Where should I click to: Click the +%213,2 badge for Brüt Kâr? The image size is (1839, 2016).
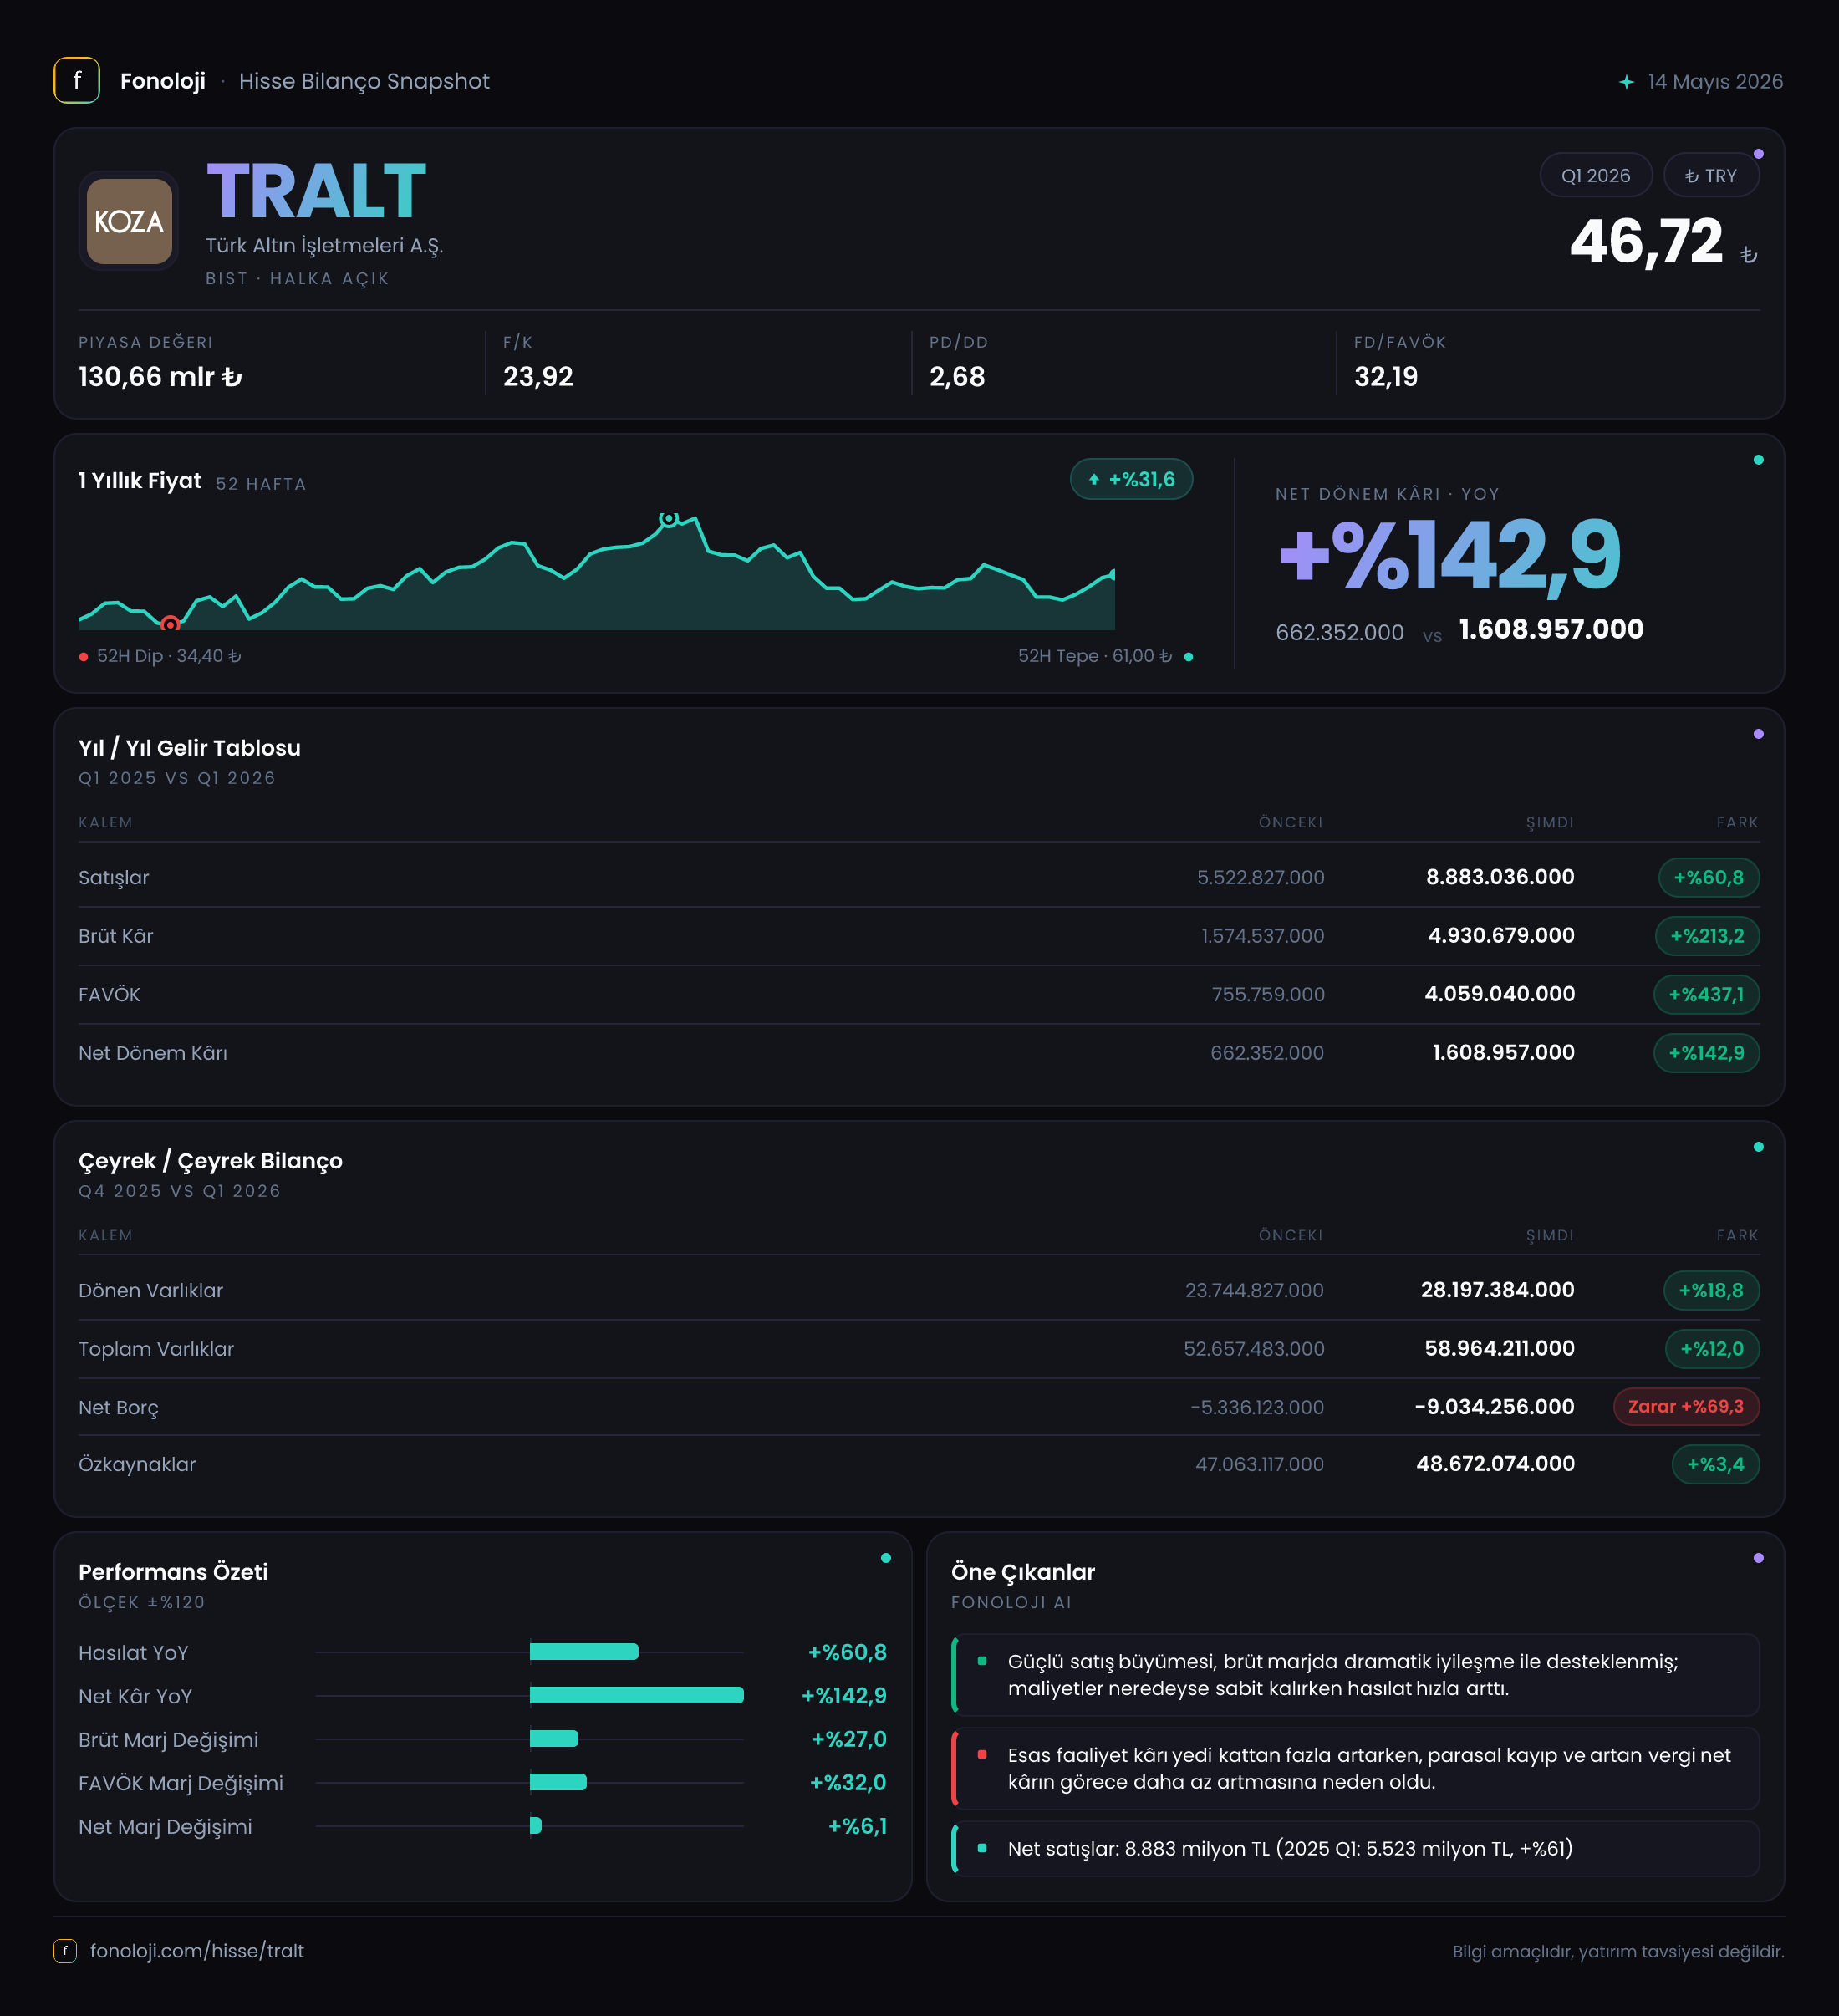1707,936
